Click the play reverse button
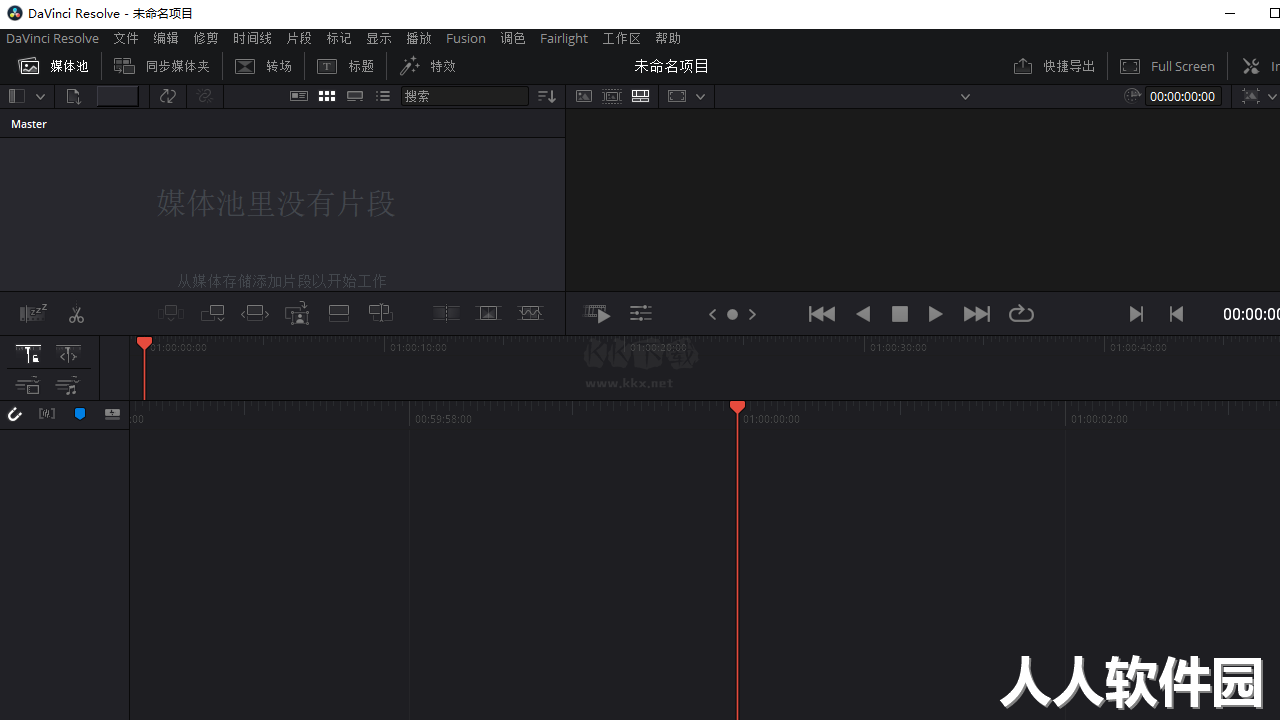The width and height of the screenshot is (1280, 720). 863,314
